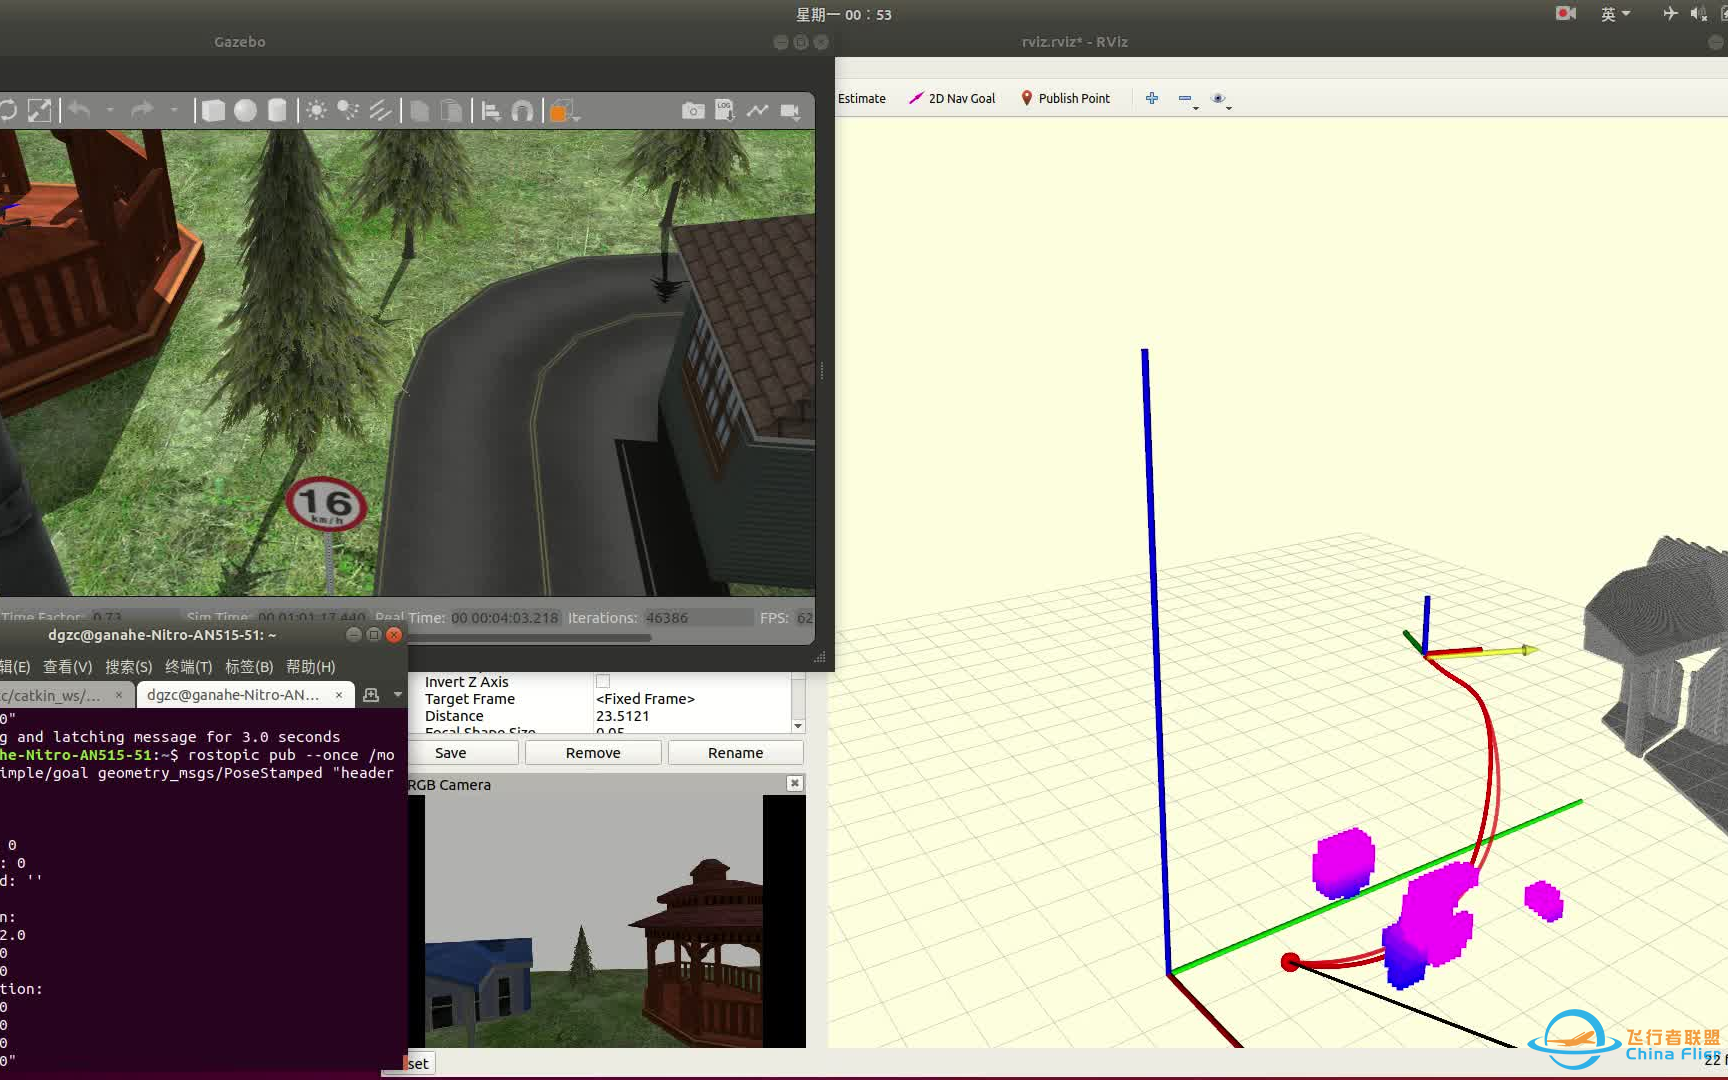1728x1080 pixels.
Task: Select the Scale mode icon in Gazebo toolbar
Action: [39, 111]
